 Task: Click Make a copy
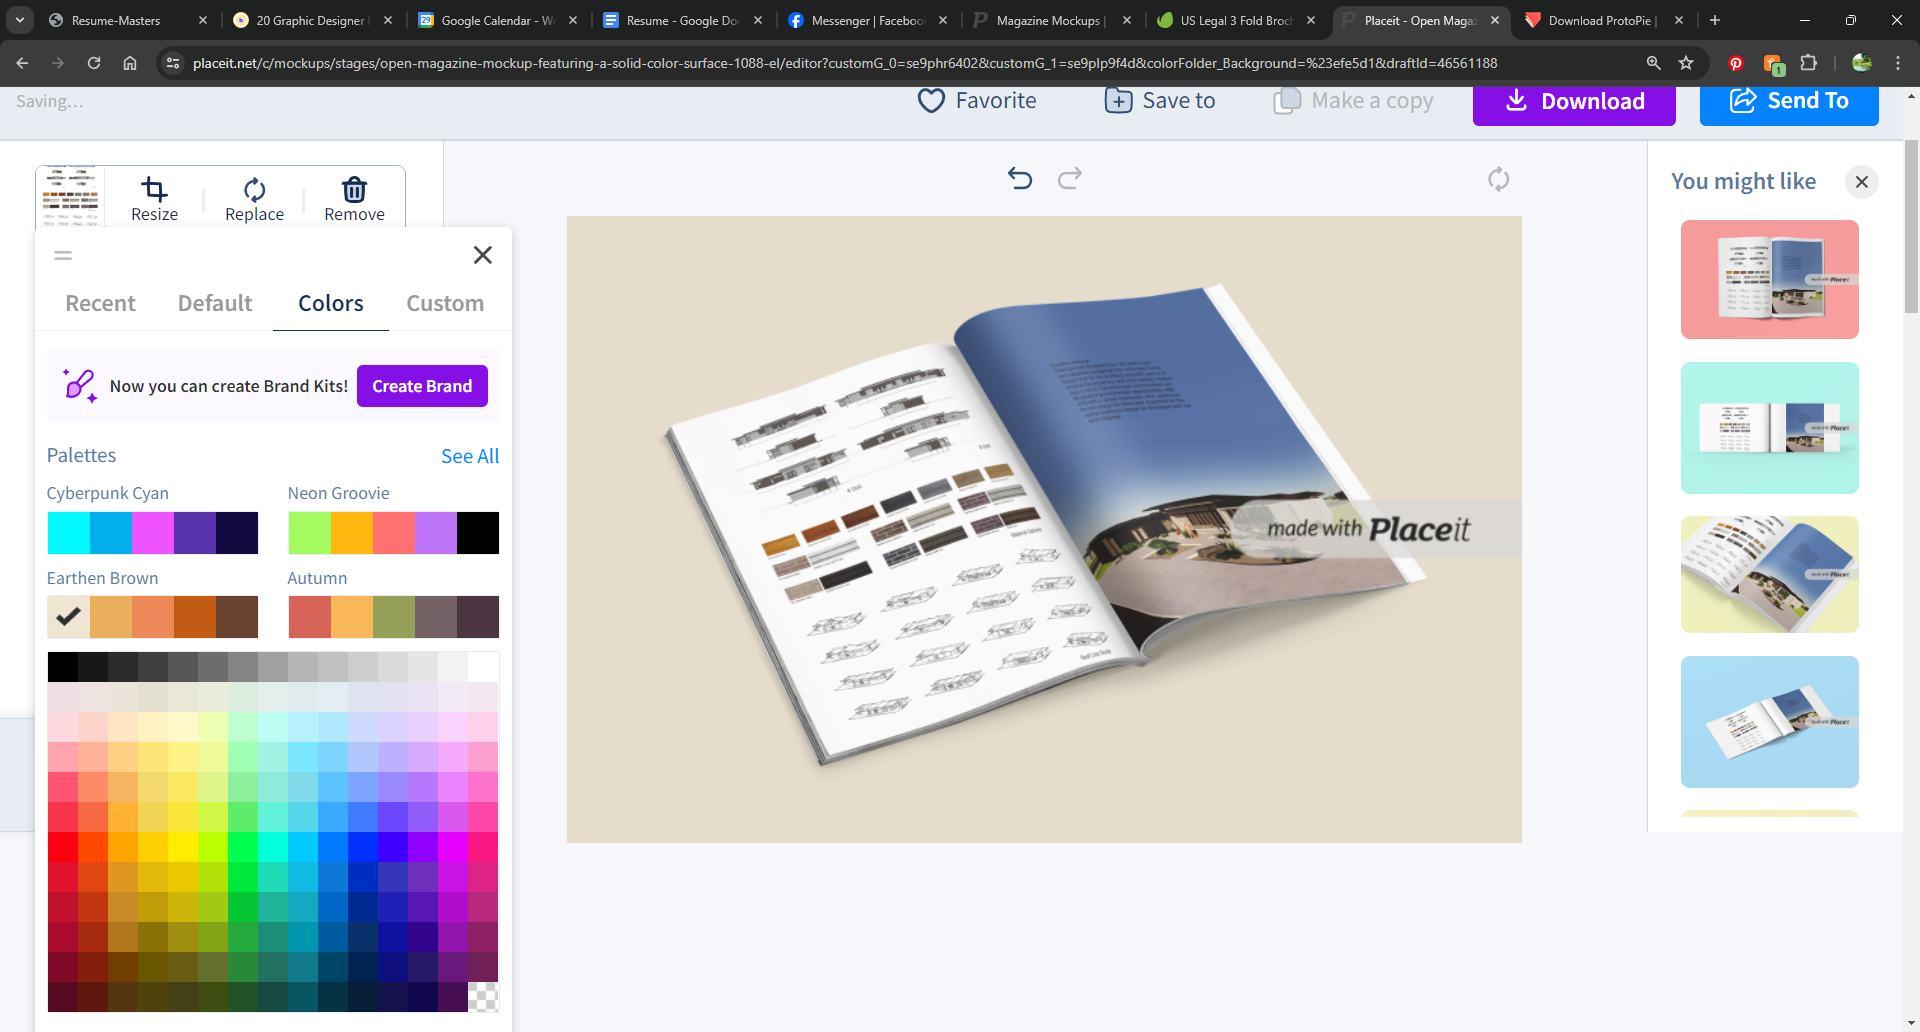point(1353,101)
